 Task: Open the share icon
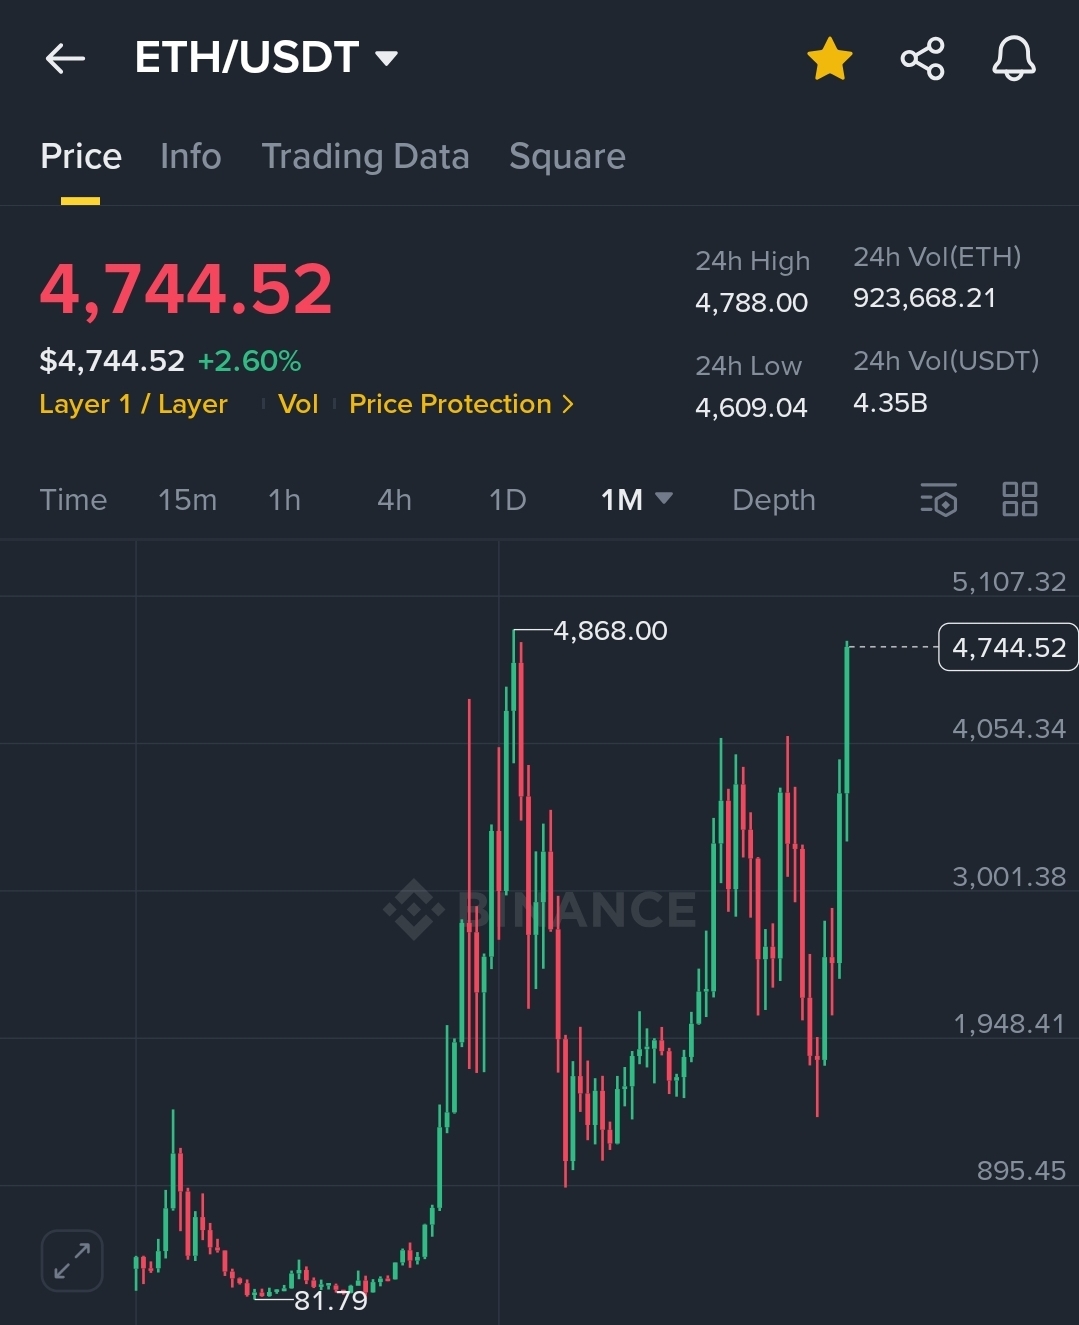pyautogui.click(x=922, y=58)
